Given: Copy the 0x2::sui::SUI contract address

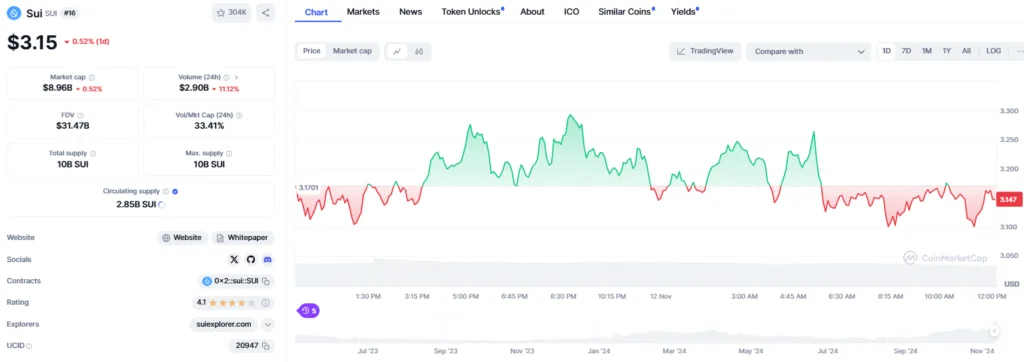Looking at the screenshot, I should coord(266,281).
